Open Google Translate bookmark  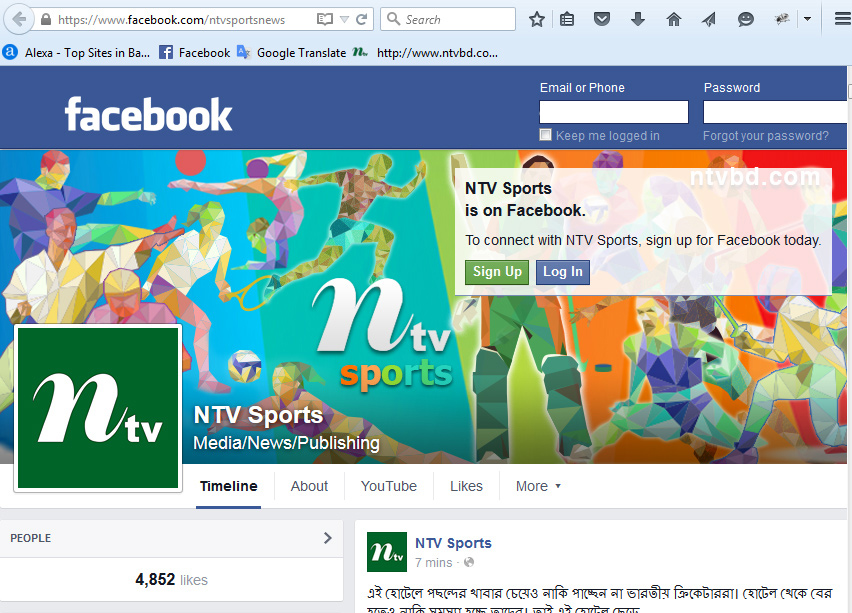pyautogui.click(x=291, y=53)
